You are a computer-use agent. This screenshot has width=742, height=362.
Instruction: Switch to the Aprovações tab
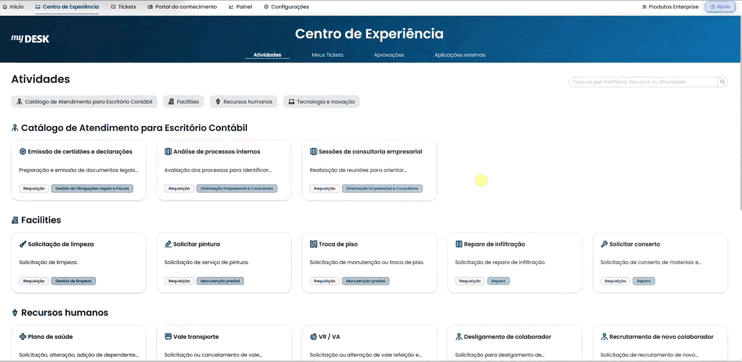[x=389, y=55]
